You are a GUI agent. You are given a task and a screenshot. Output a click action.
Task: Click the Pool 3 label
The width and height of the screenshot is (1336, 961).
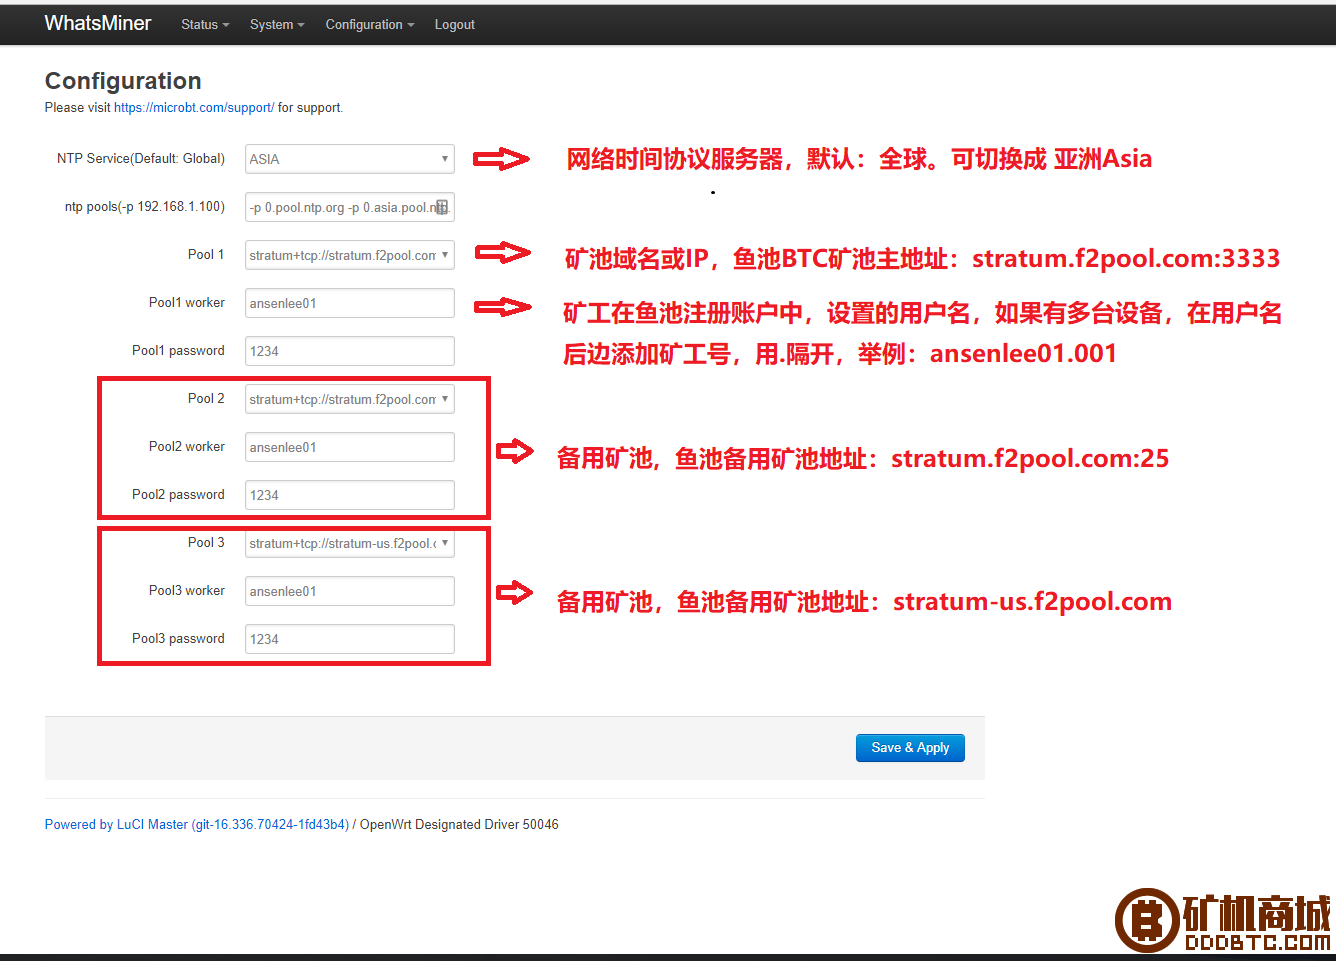click(206, 542)
